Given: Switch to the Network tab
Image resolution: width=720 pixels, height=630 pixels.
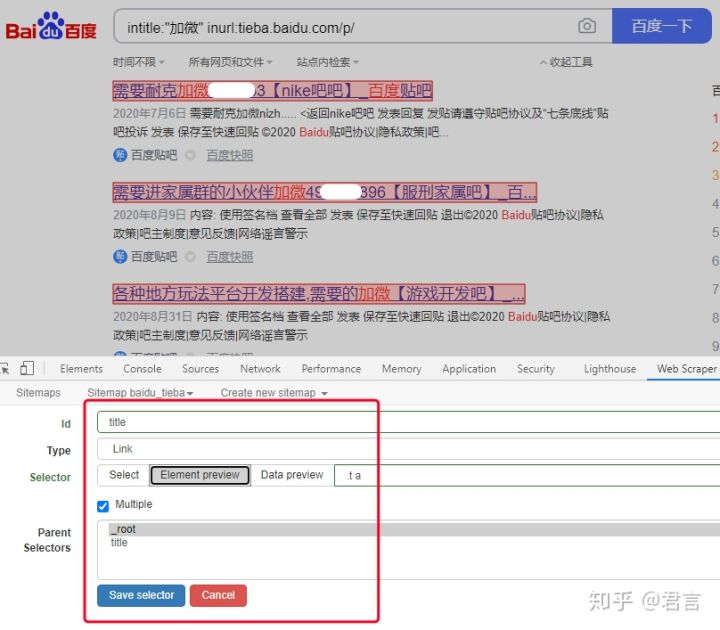Looking at the screenshot, I should 260,369.
